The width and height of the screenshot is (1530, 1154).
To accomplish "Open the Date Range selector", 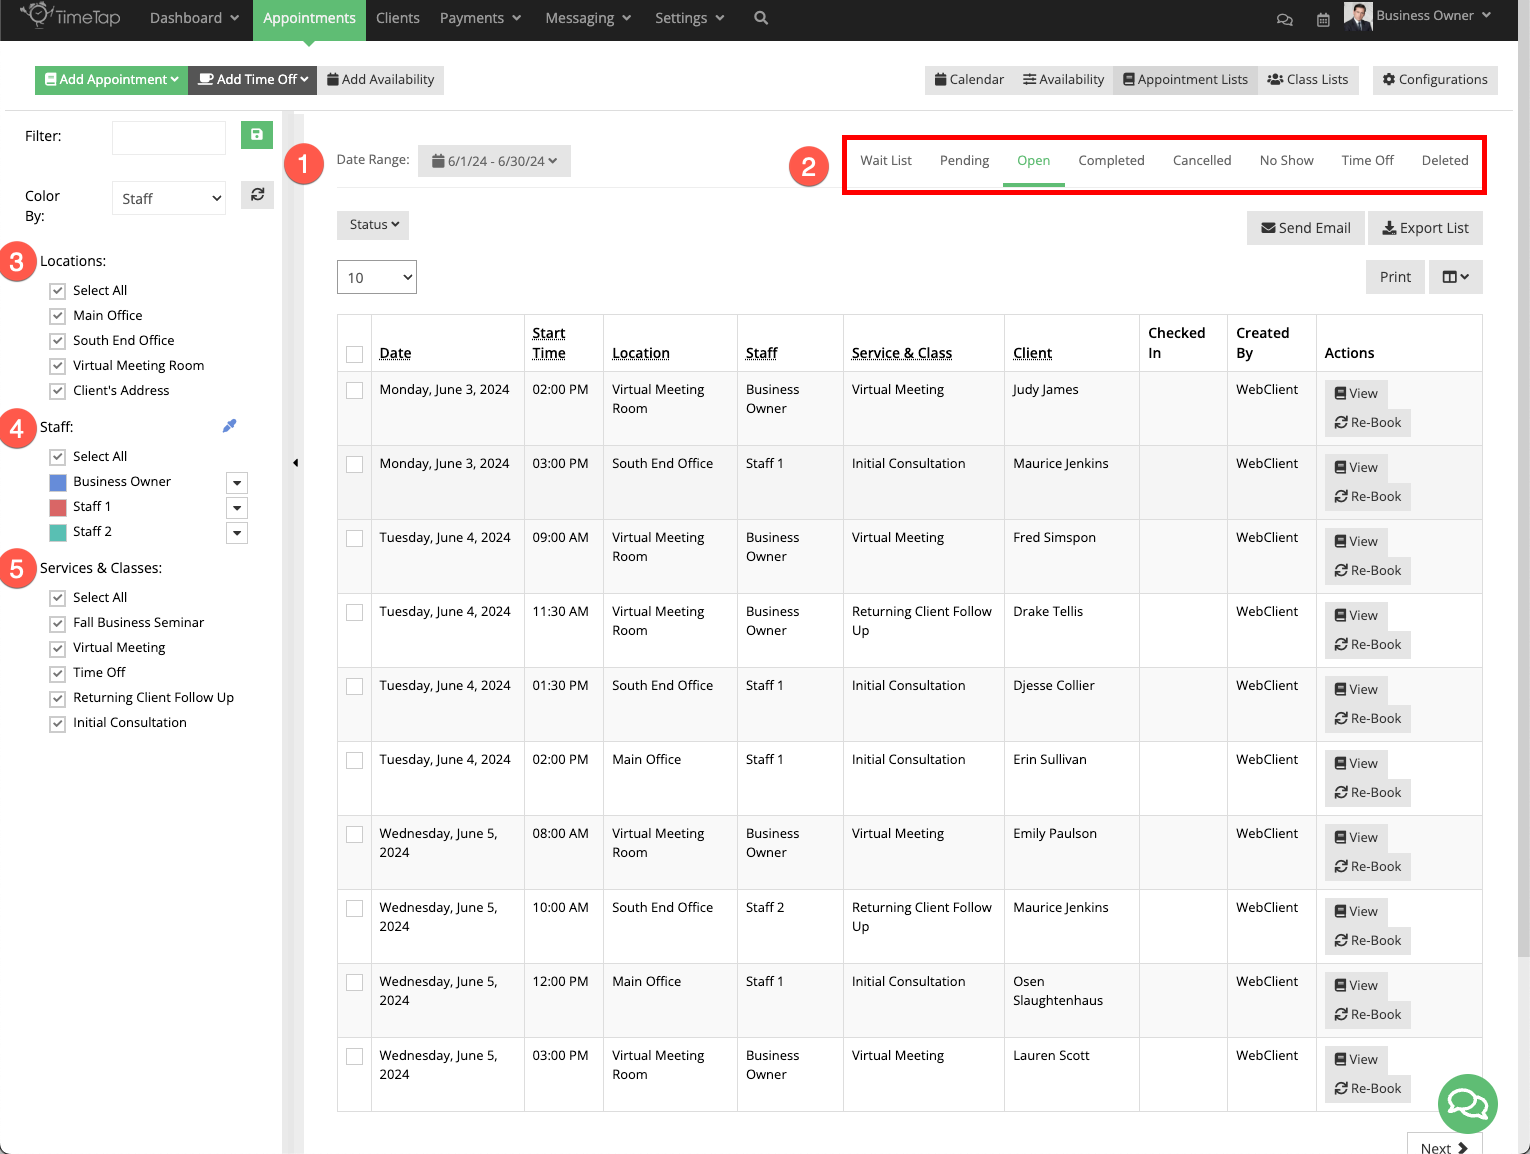I will pos(494,160).
